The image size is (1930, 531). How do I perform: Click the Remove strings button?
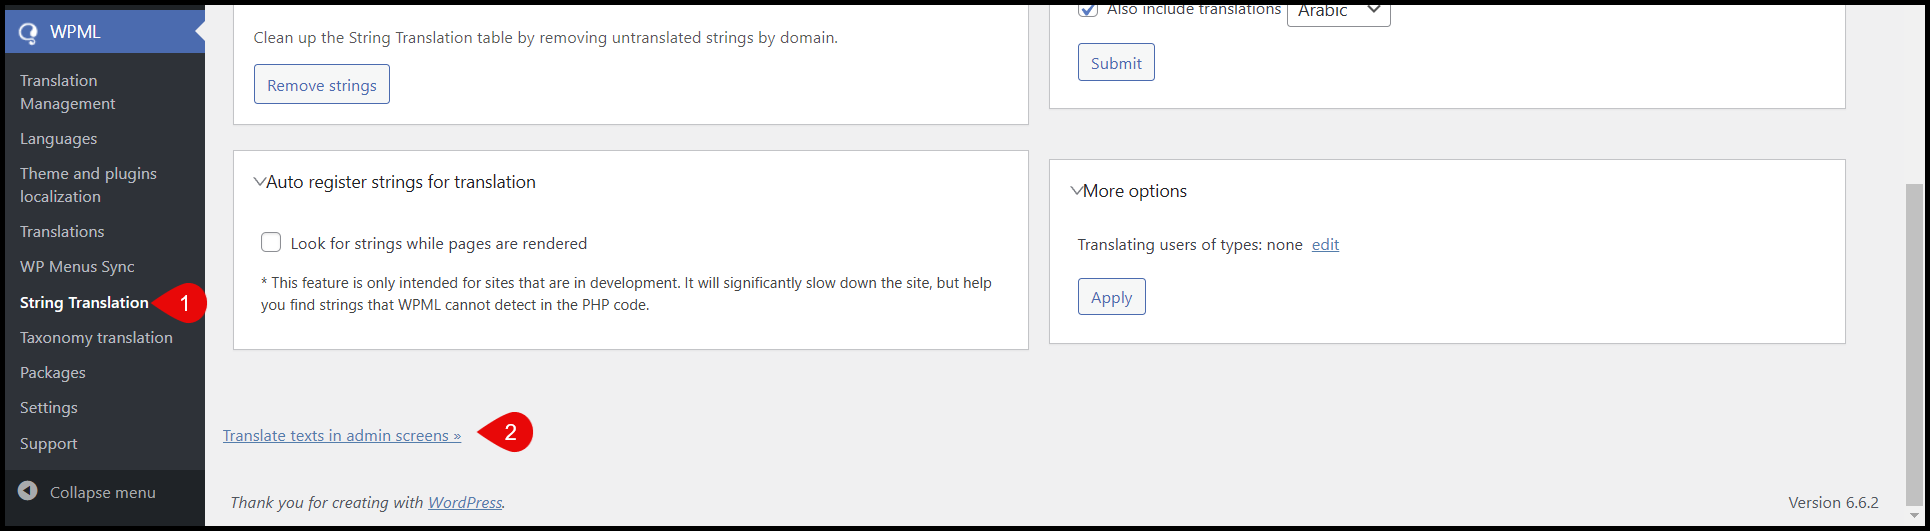(x=321, y=85)
